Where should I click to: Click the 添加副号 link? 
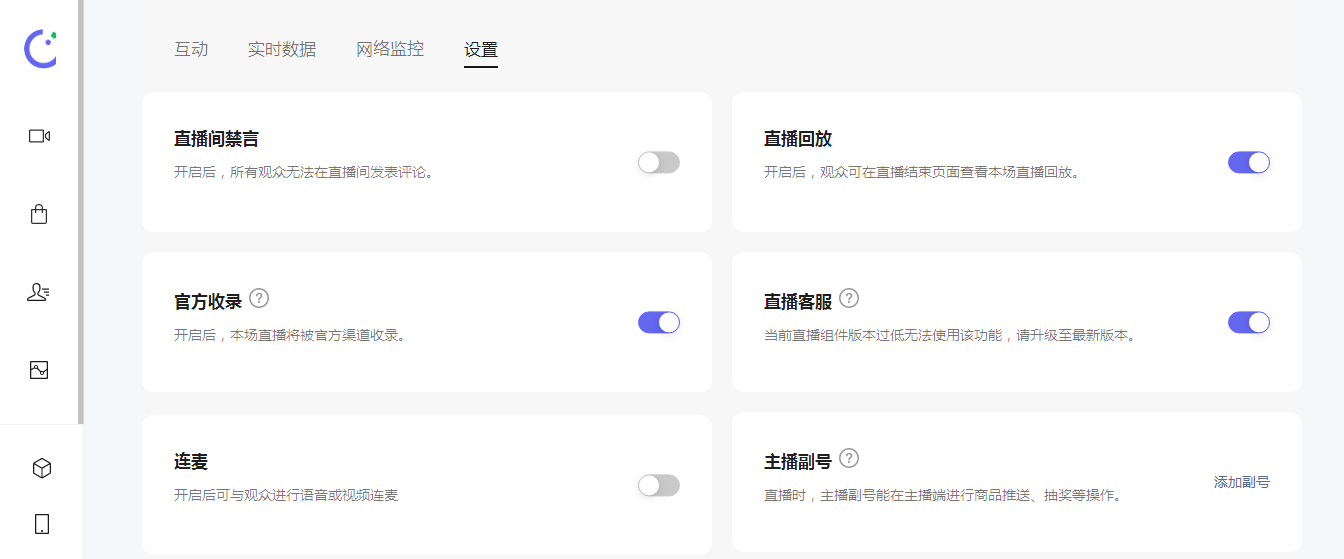coord(1241,482)
